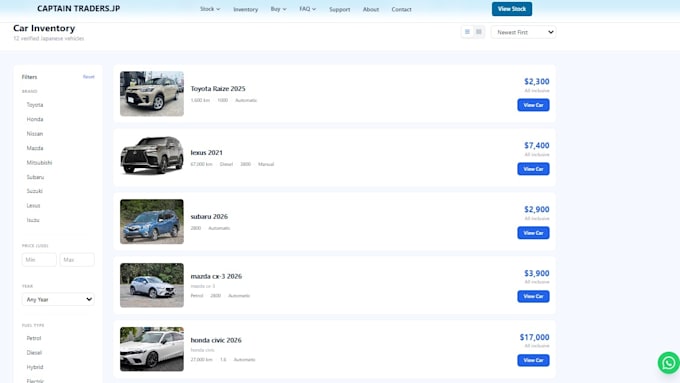Open the FAQ dropdown menu

(307, 9)
